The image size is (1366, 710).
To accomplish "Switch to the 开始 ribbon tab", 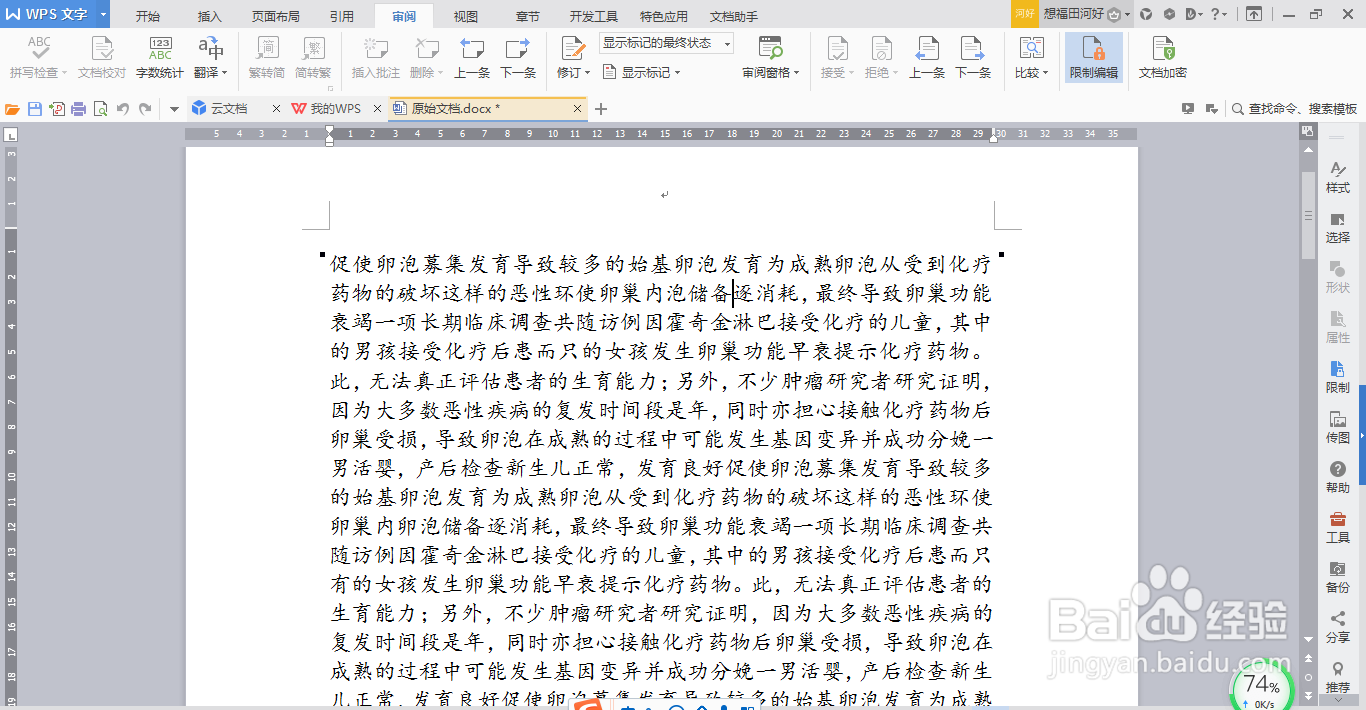I will 148,16.
